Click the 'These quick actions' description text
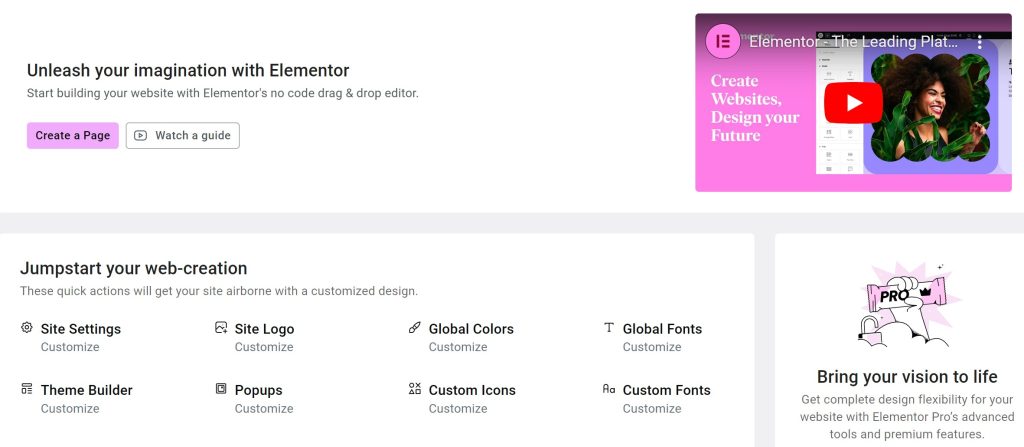The width and height of the screenshot is (1024, 447). click(219, 291)
